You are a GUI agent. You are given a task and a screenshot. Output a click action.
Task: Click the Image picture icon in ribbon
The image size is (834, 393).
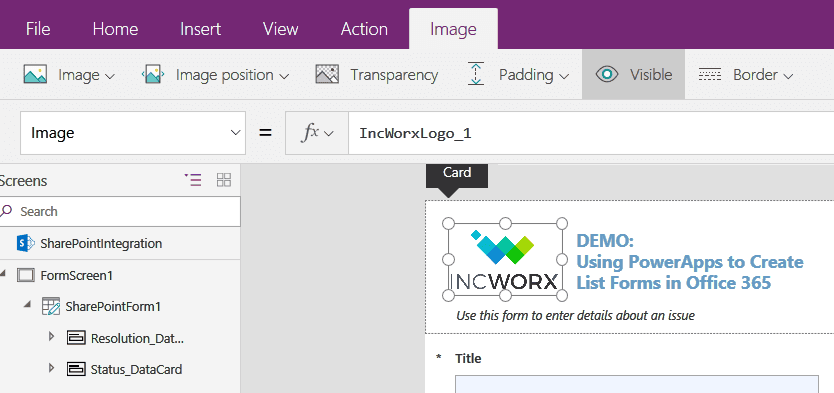(x=35, y=74)
